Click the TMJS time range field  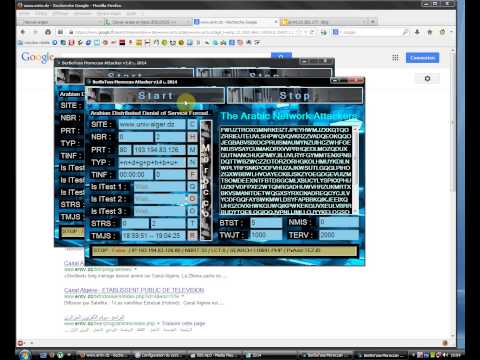coord(153,236)
